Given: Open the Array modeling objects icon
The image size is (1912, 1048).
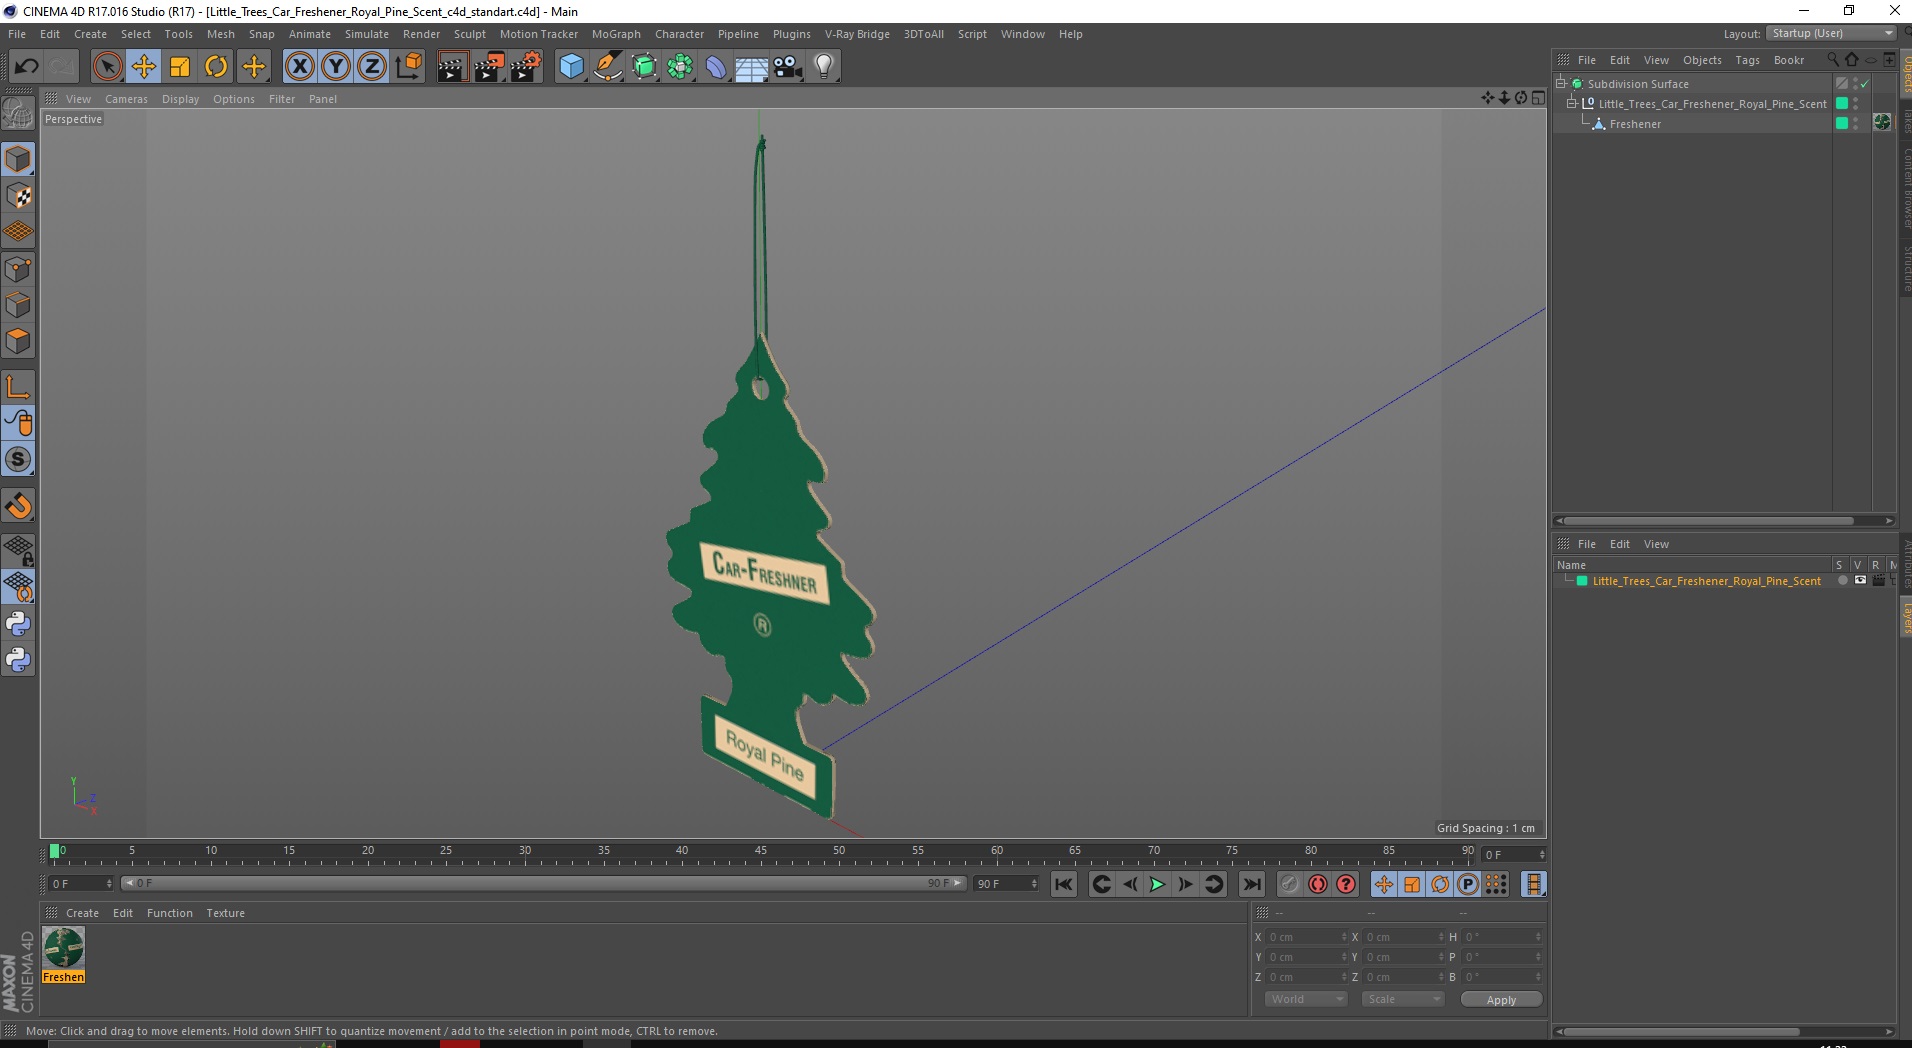Looking at the screenshot, I should (680, 67).
